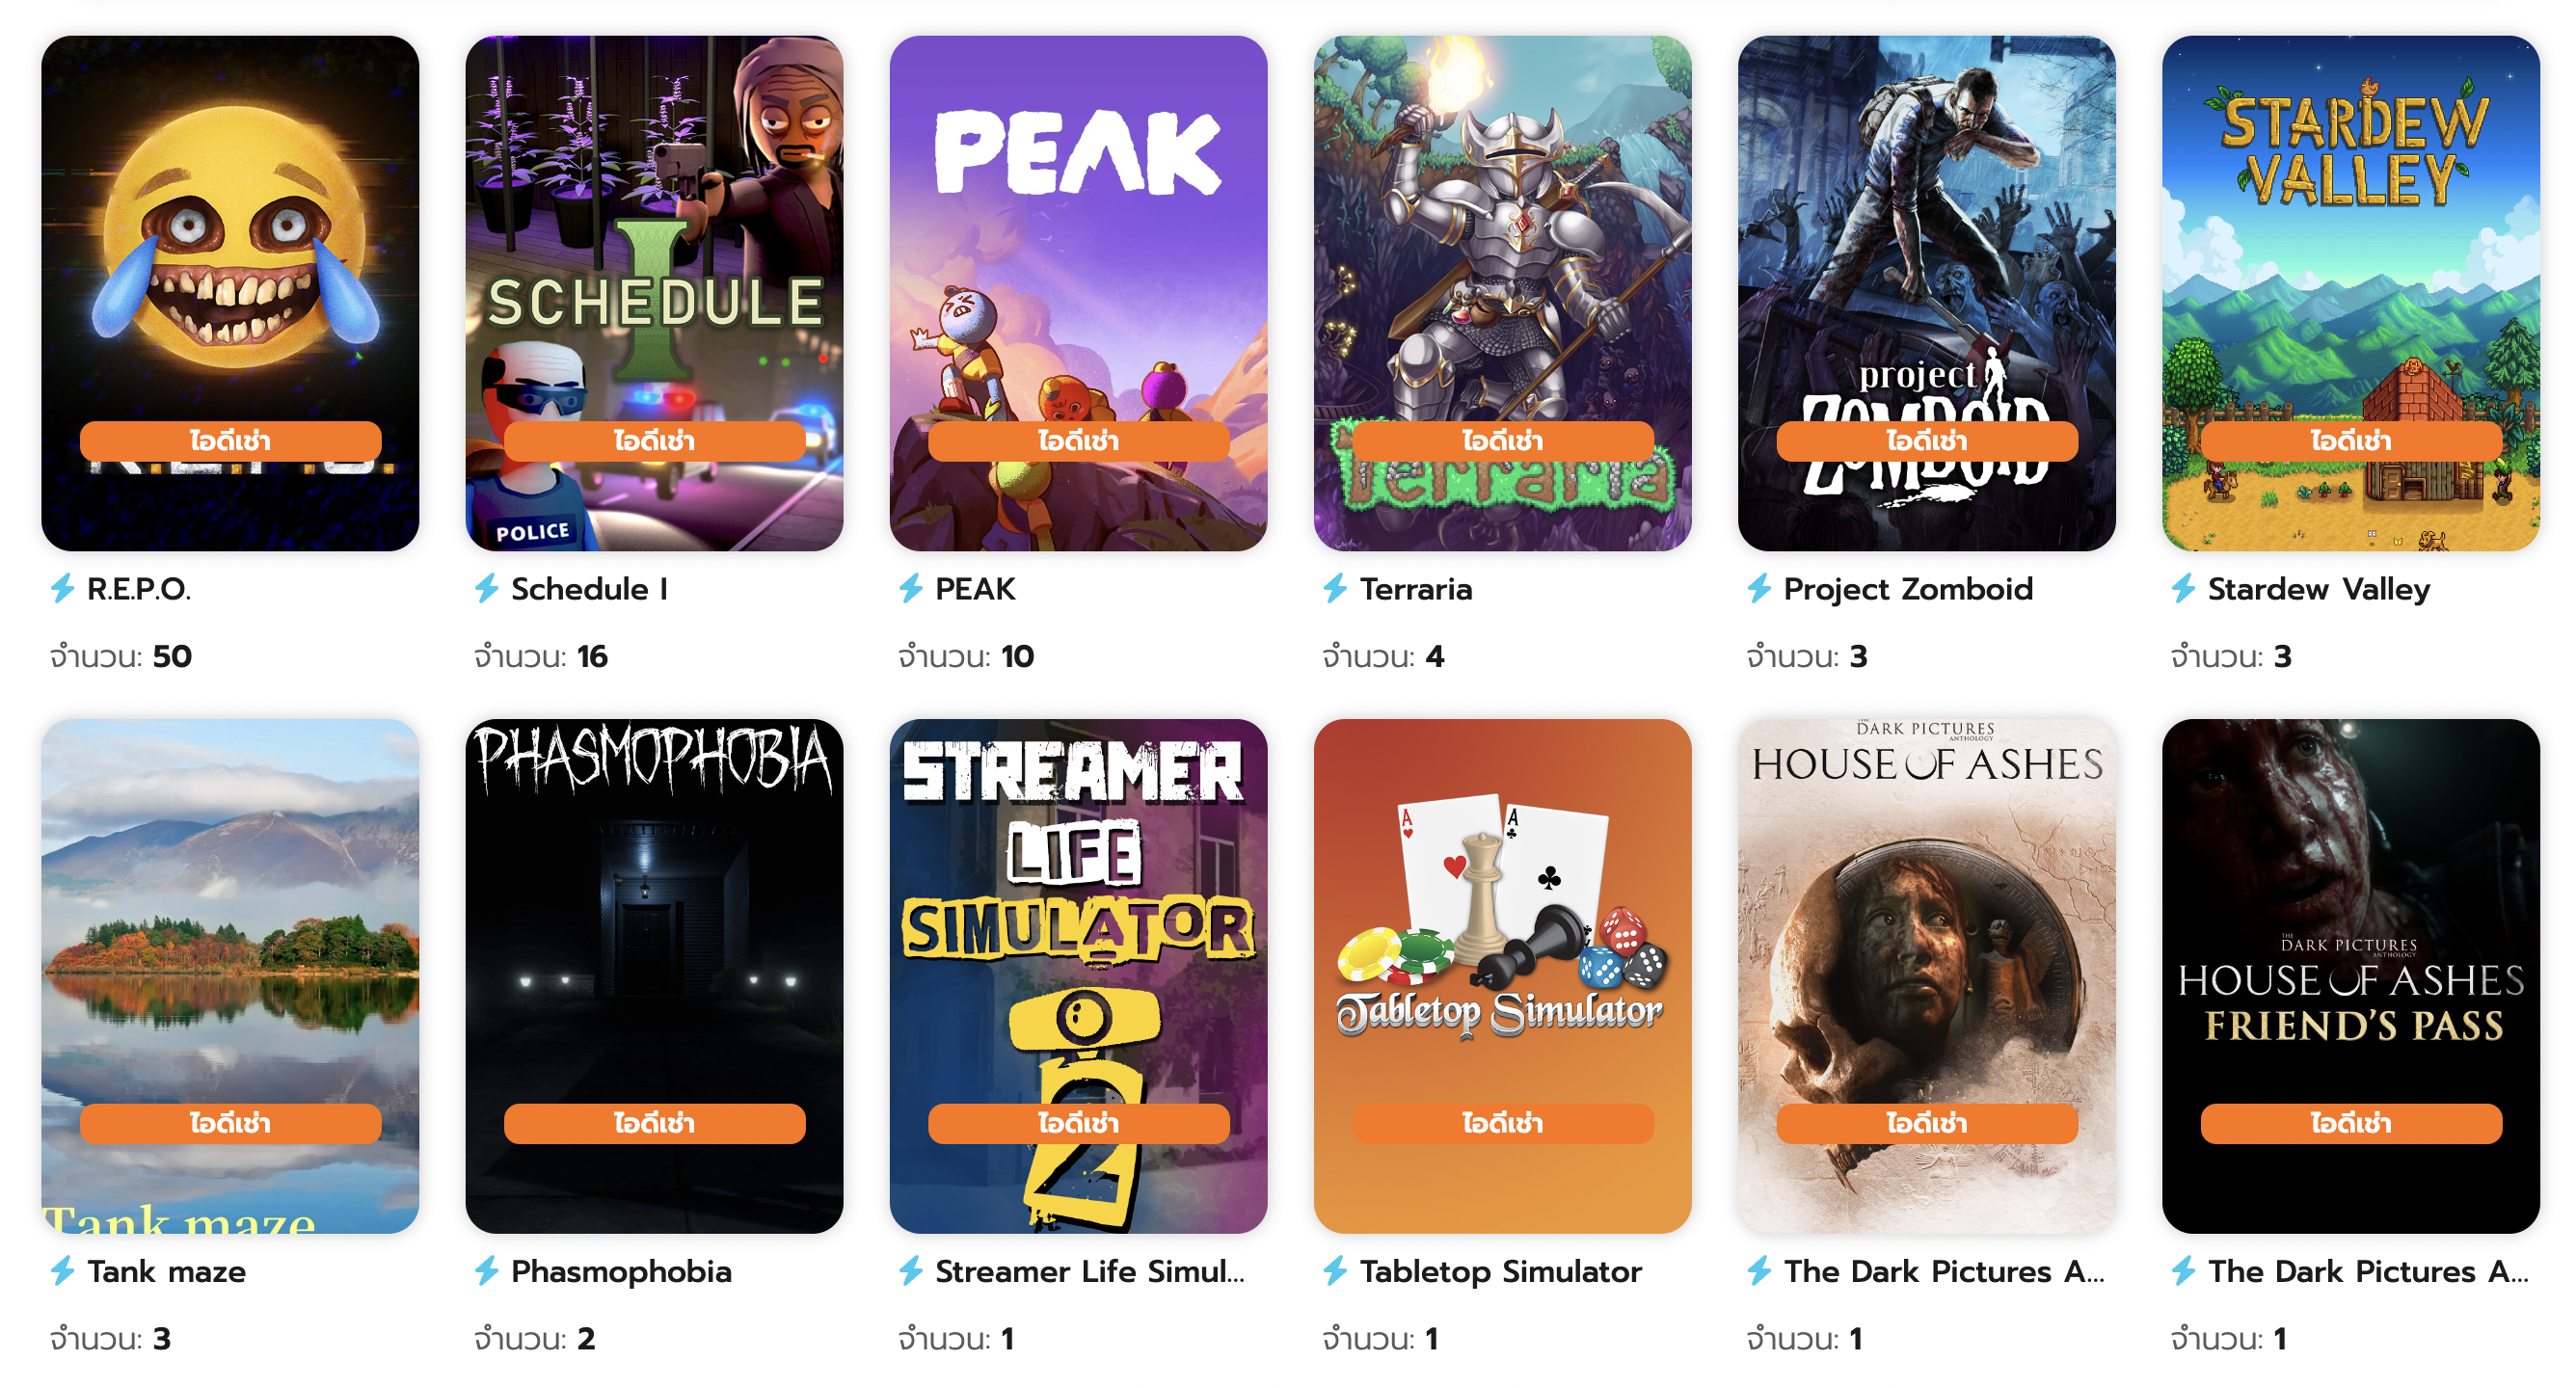Click the Tabletop Simulator title text

pyautogui.click(x=1500, y=1272)
